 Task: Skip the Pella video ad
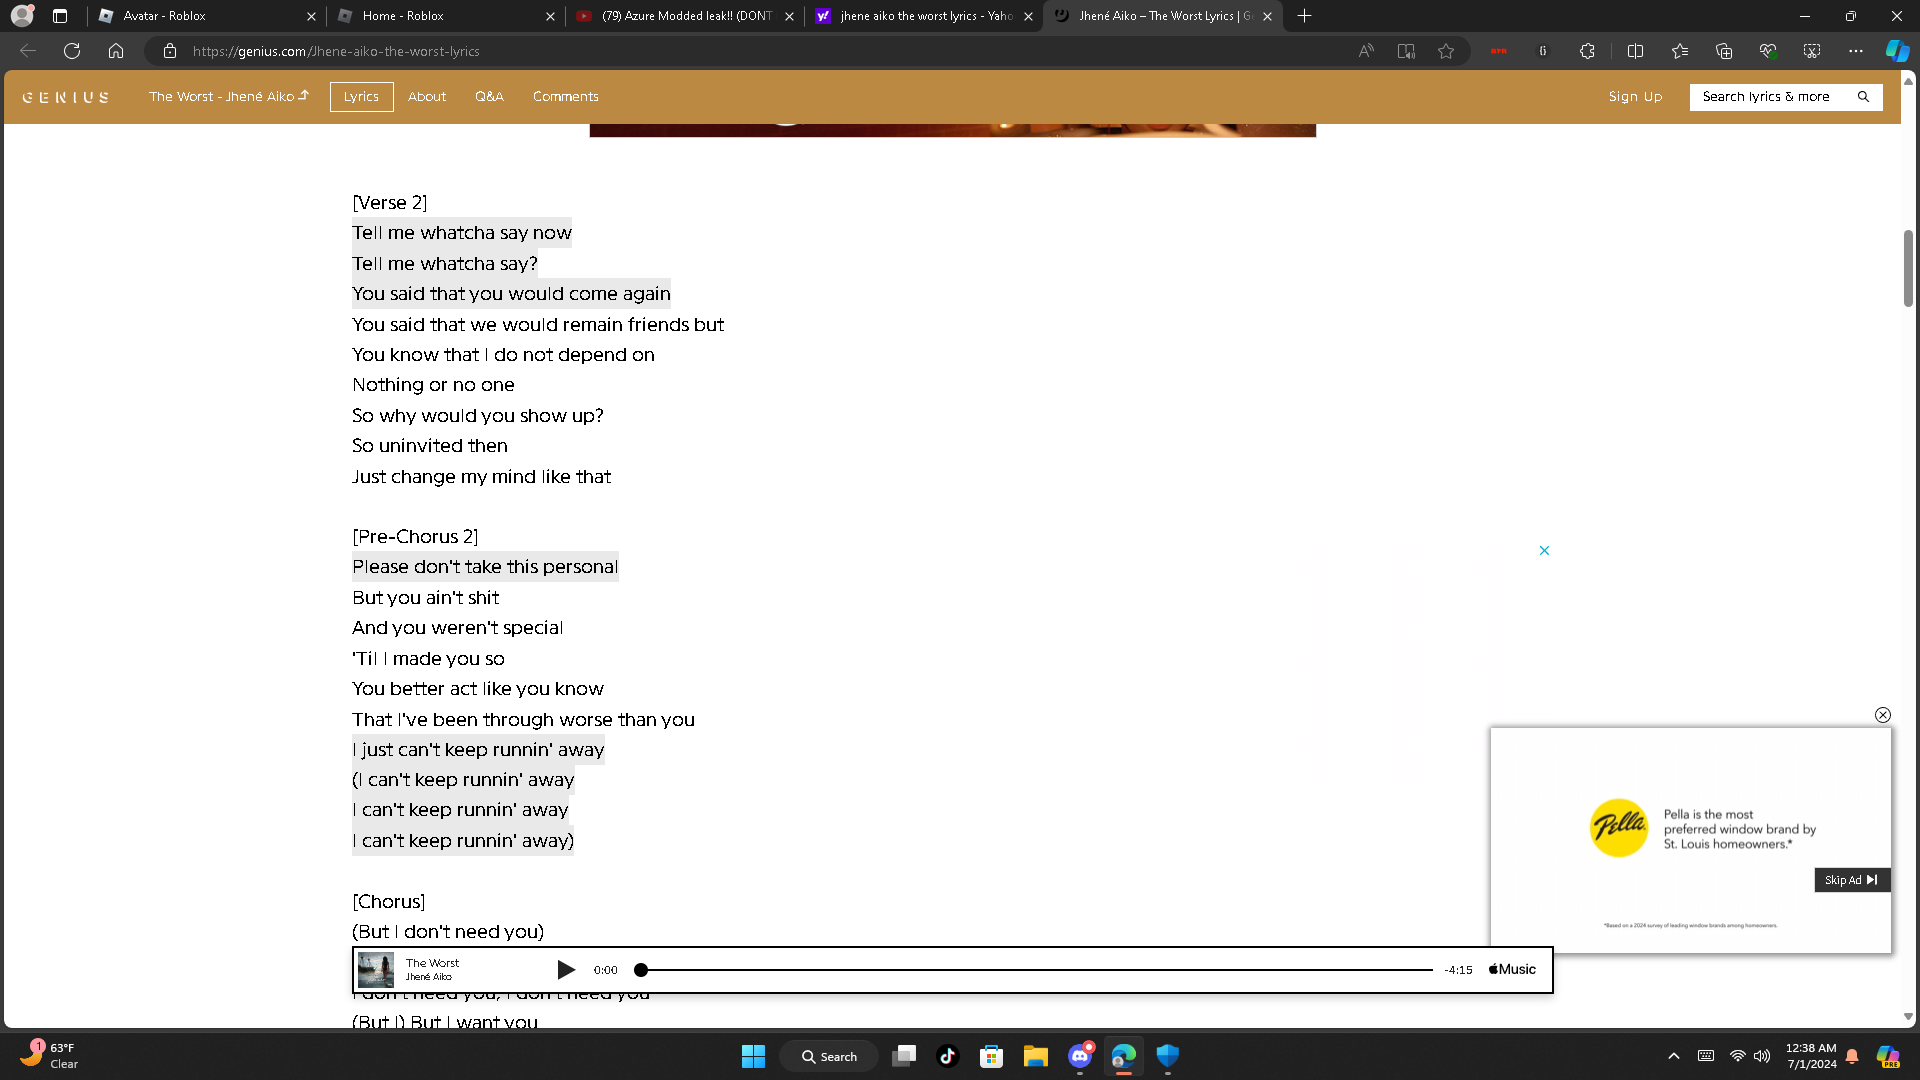(1852, 880)
